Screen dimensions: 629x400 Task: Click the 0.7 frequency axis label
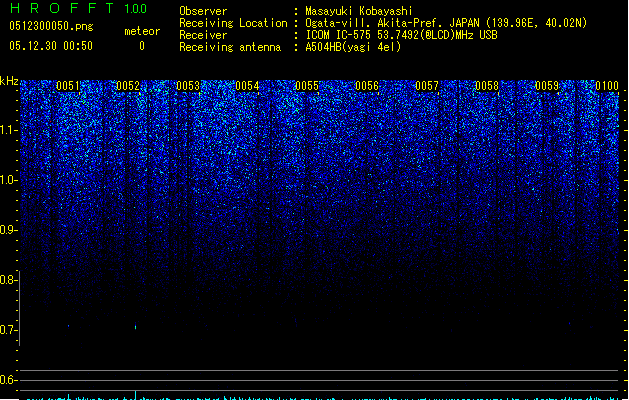click(8, 330)
